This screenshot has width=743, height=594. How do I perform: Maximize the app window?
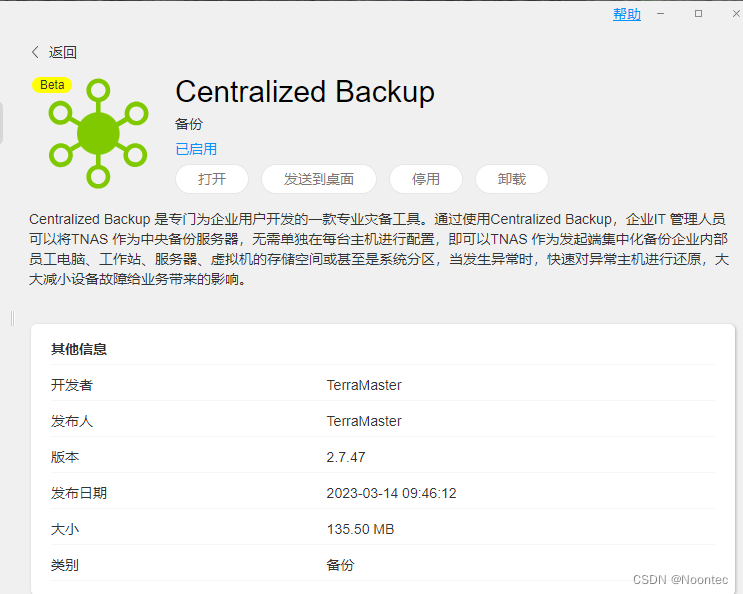coord(698,14)
